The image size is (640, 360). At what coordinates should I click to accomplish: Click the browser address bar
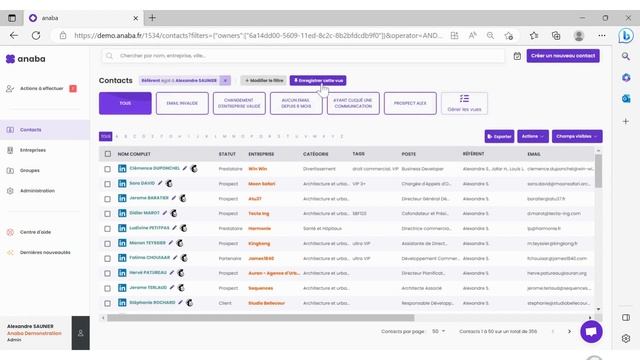pos(257,36)
